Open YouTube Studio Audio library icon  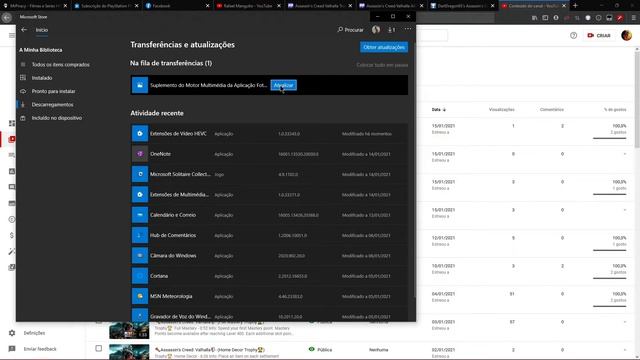[12, 268]
